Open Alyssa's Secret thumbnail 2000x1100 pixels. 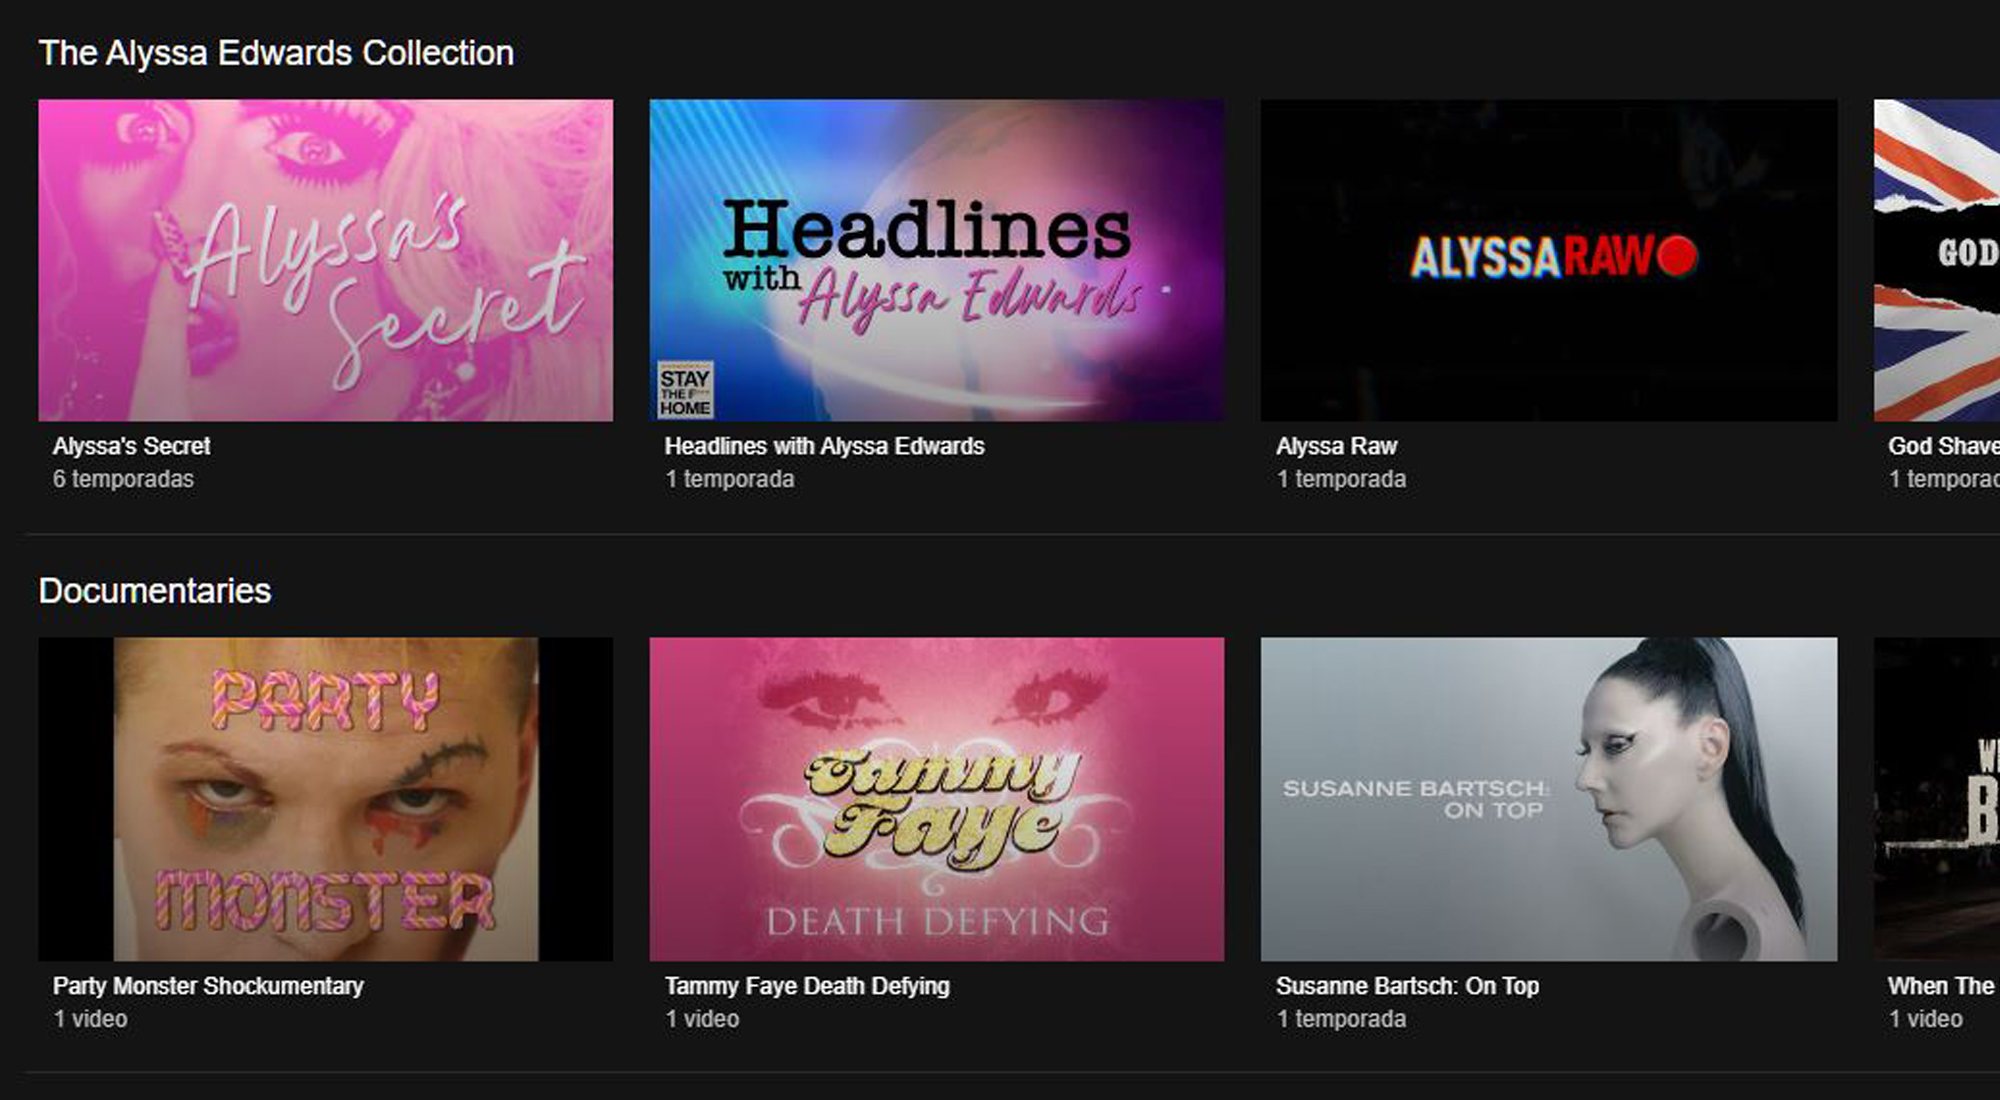coord(325,260)
